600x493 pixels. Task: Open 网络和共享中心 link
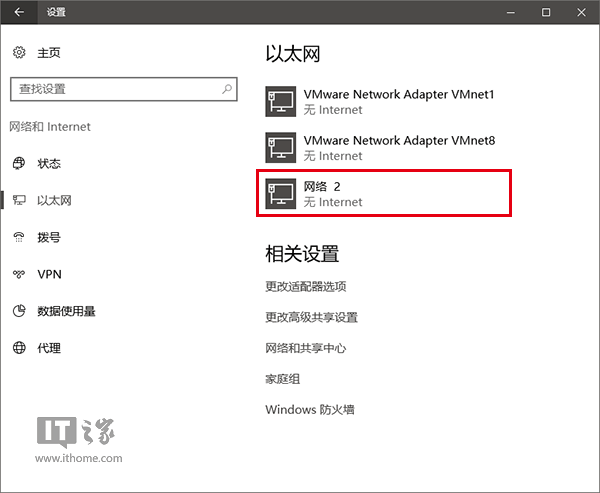[305, 348]
